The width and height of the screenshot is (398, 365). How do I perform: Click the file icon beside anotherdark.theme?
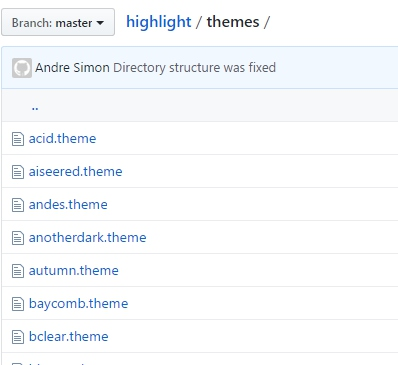(x=18, y=238)
